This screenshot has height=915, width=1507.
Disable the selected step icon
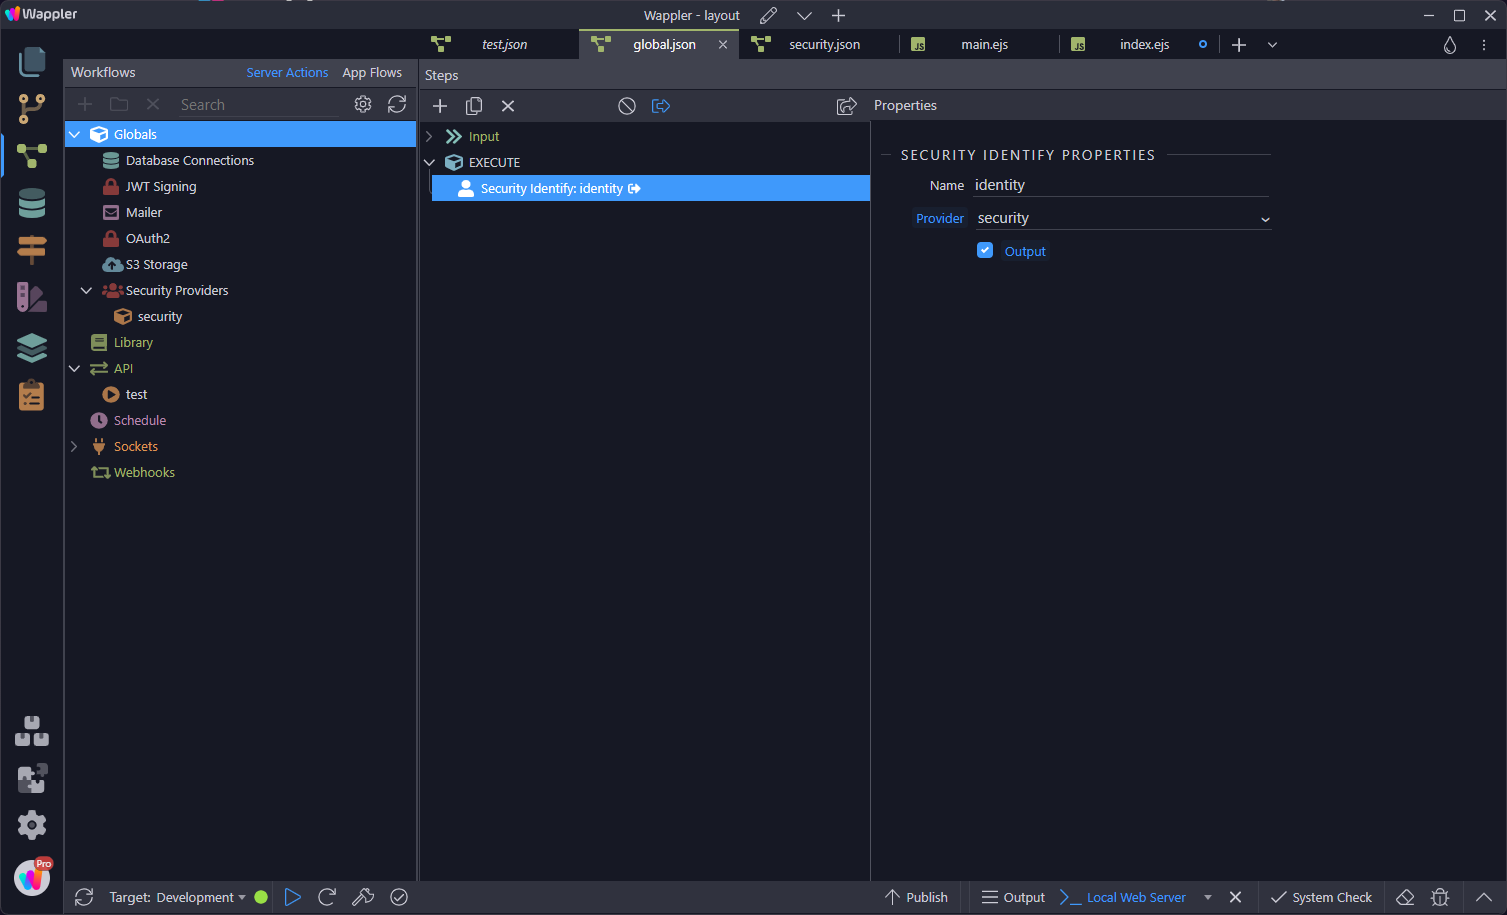coord(627,106)
